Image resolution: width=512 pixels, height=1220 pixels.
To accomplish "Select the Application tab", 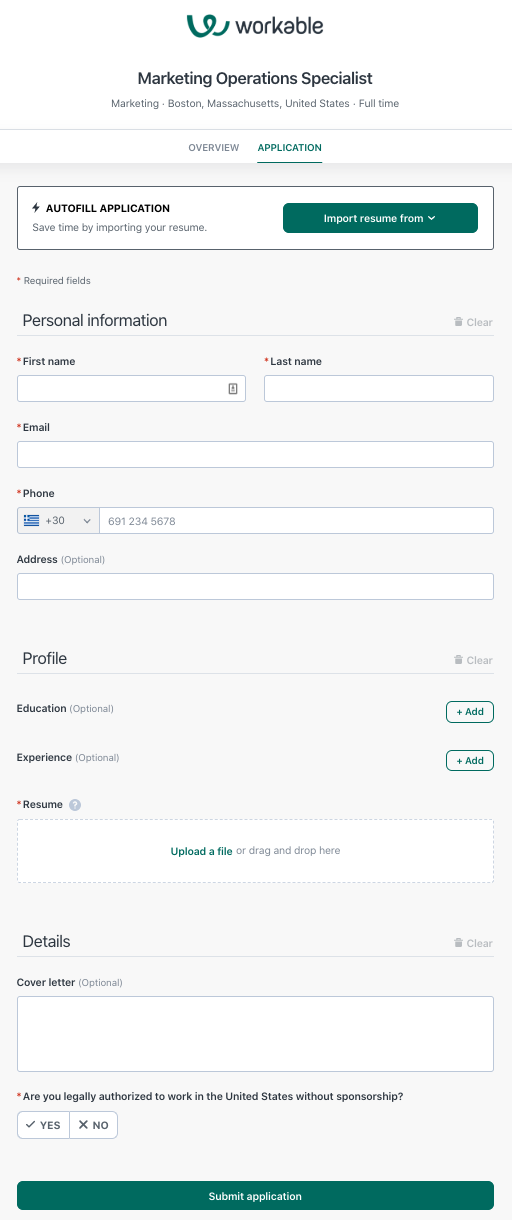I will pos(290,148).
